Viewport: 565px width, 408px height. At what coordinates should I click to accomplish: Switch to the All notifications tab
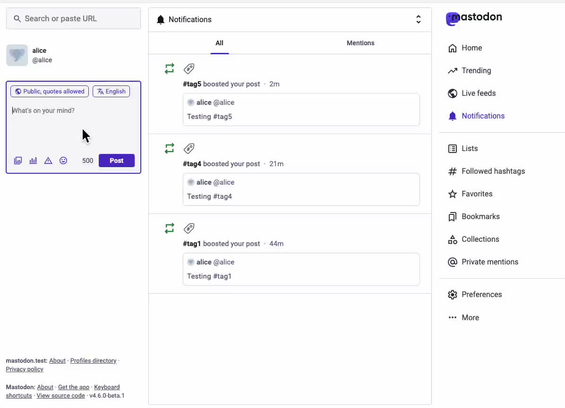click(x=219, y=43)
